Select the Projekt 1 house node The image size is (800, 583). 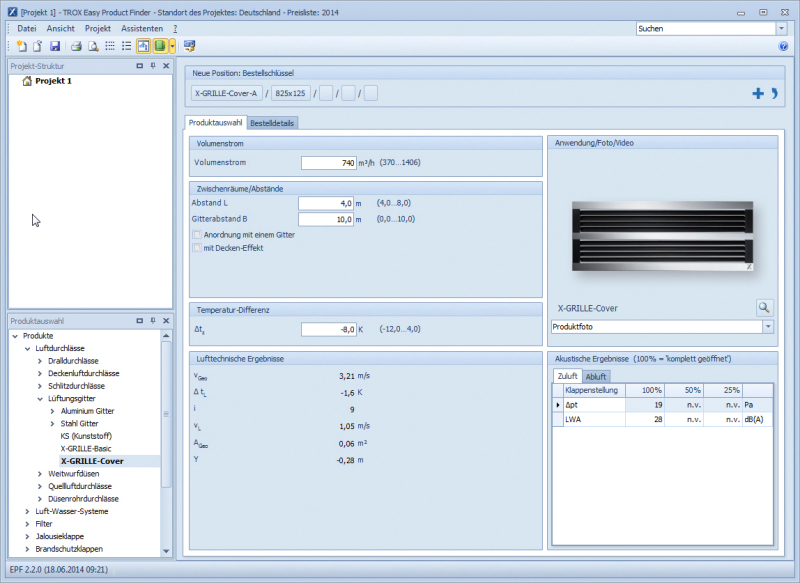pos(47,81)
